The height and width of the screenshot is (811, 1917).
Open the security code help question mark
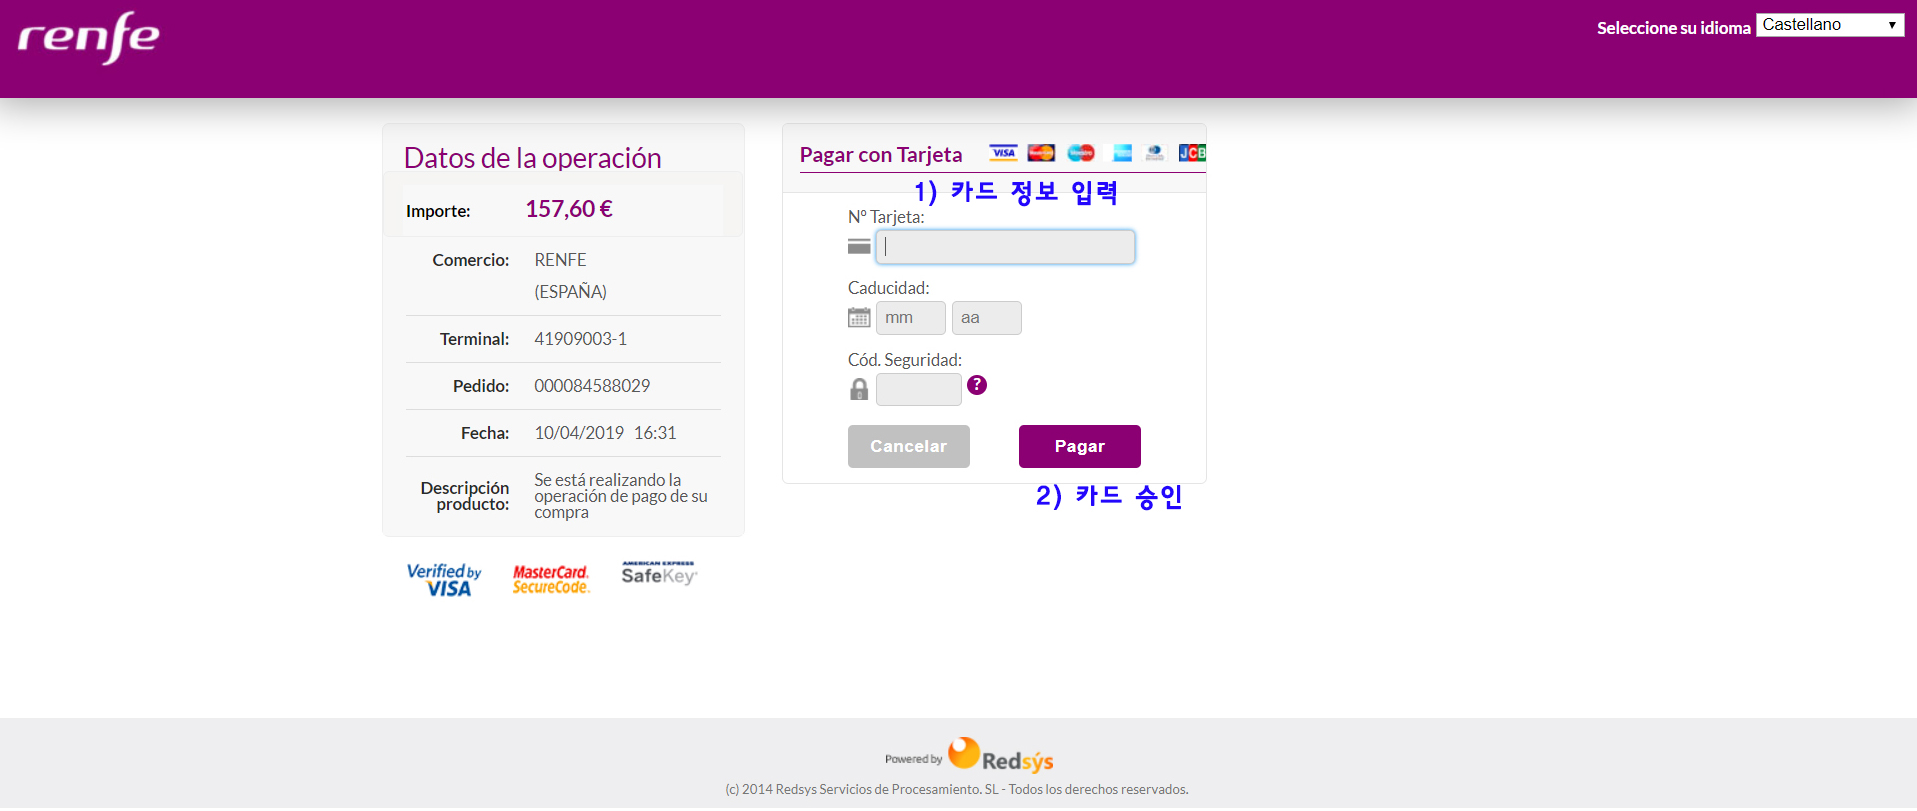[977, 385]
